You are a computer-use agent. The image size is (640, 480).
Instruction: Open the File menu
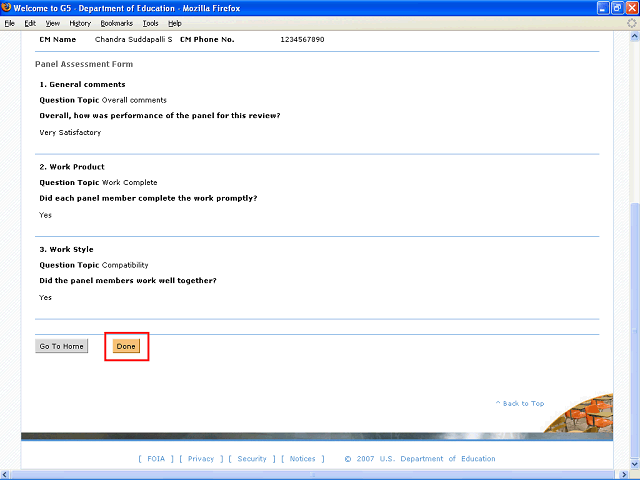point(9,24)
